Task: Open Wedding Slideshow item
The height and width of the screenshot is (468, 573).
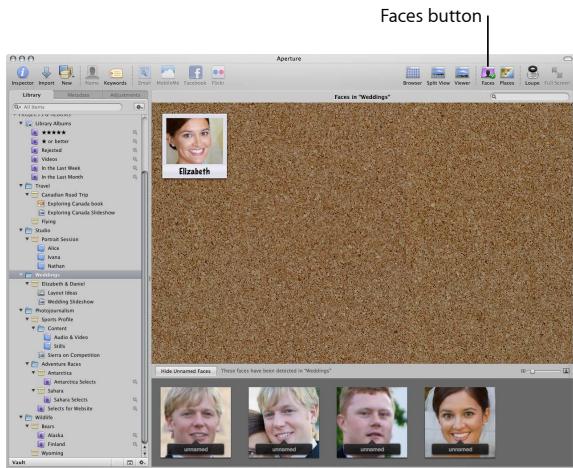Action: pyautogui.click(x=71, y=302)
